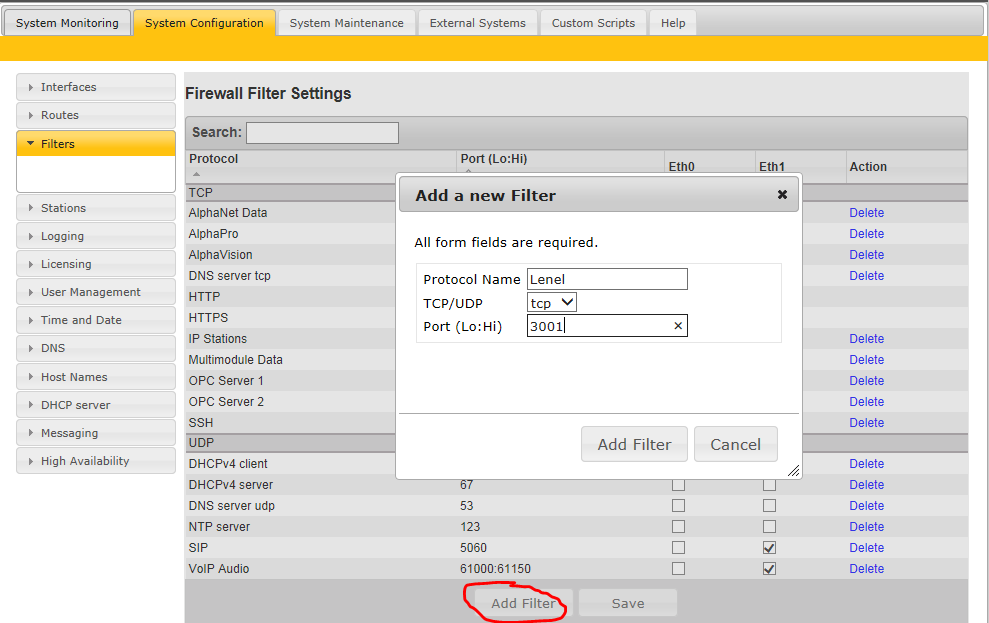This screenshot has width=989, height=623.
Task: Sort table by Protocol column arrow
Action: point(196,174)
